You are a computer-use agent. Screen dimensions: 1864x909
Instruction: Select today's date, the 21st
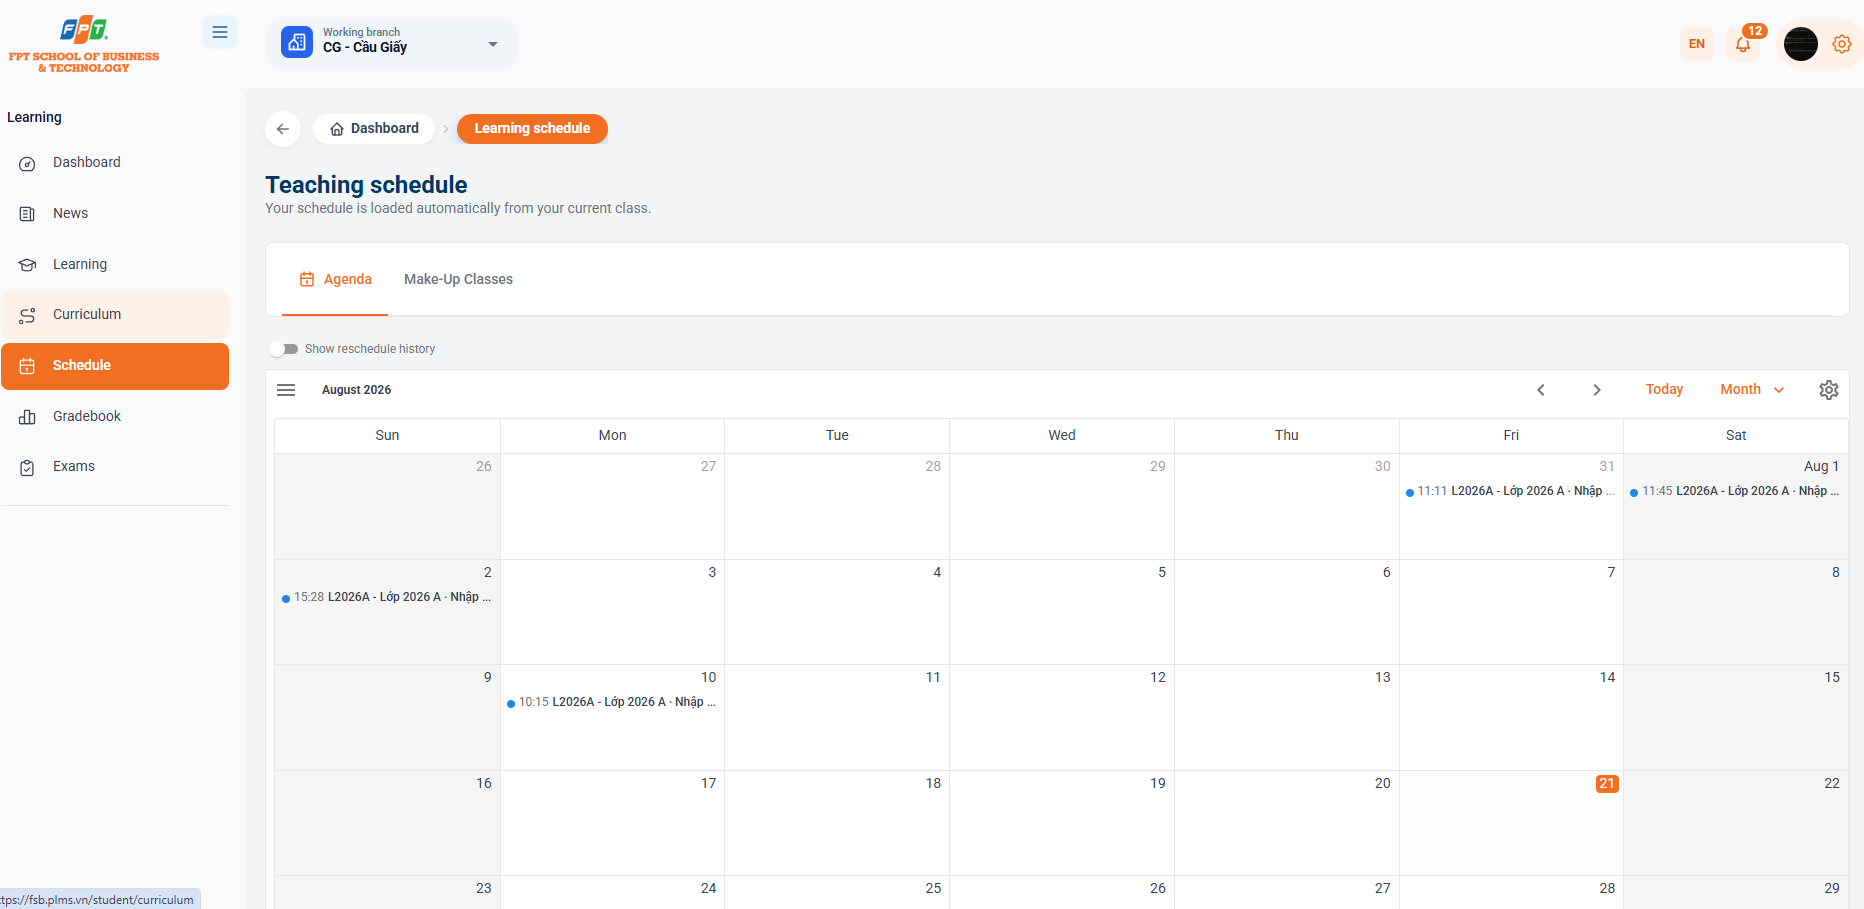coord(1607,784)
